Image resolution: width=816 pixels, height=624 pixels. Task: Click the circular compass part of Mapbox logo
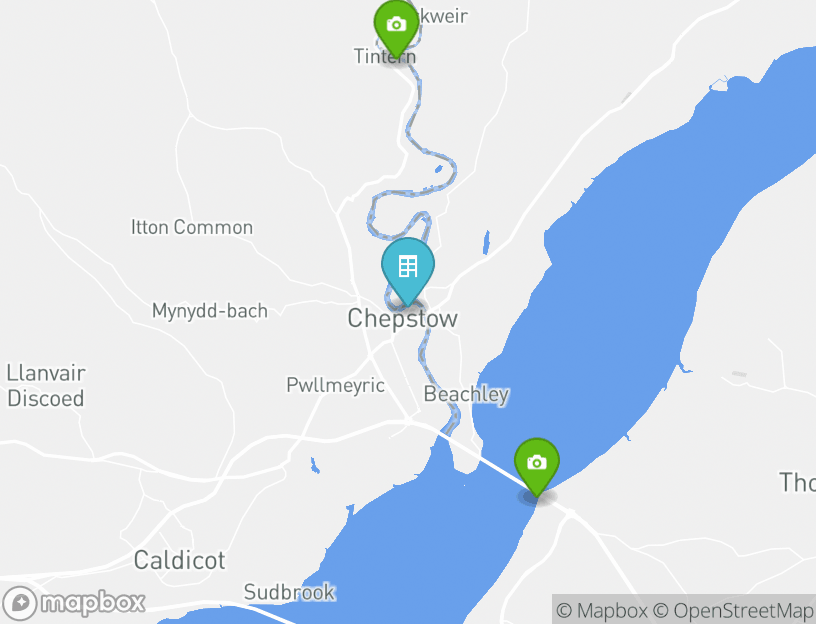(x=20, y=604)
